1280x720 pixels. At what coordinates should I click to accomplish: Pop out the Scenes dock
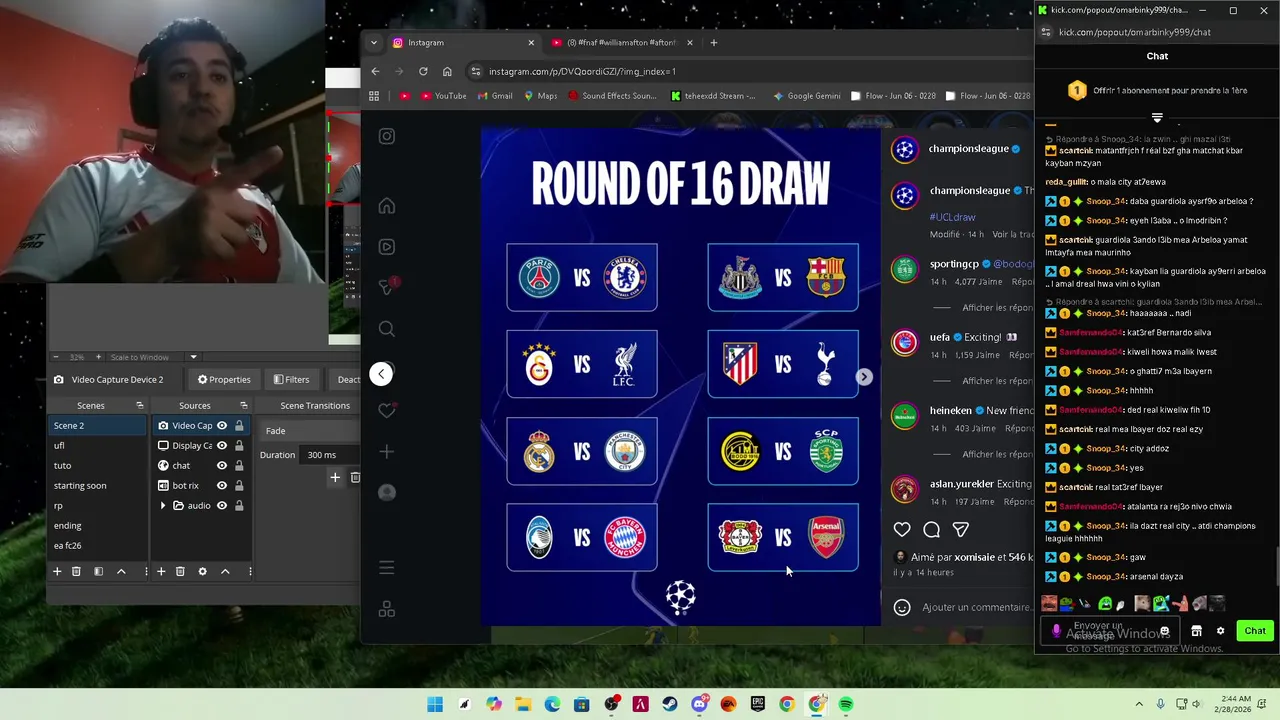click(x=139, y=406)
